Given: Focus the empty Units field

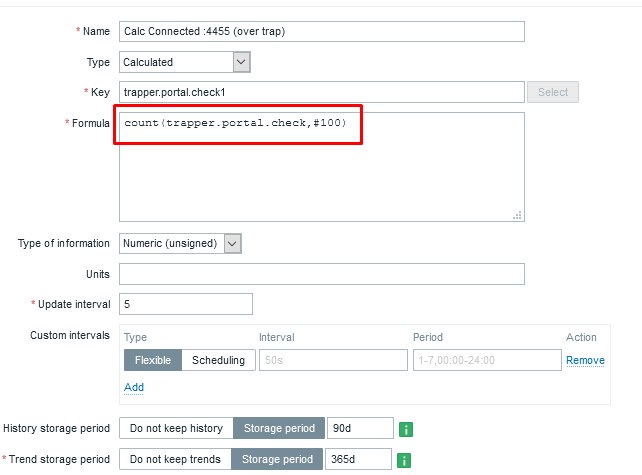Looking at the screenshot, I should (322, 274).
